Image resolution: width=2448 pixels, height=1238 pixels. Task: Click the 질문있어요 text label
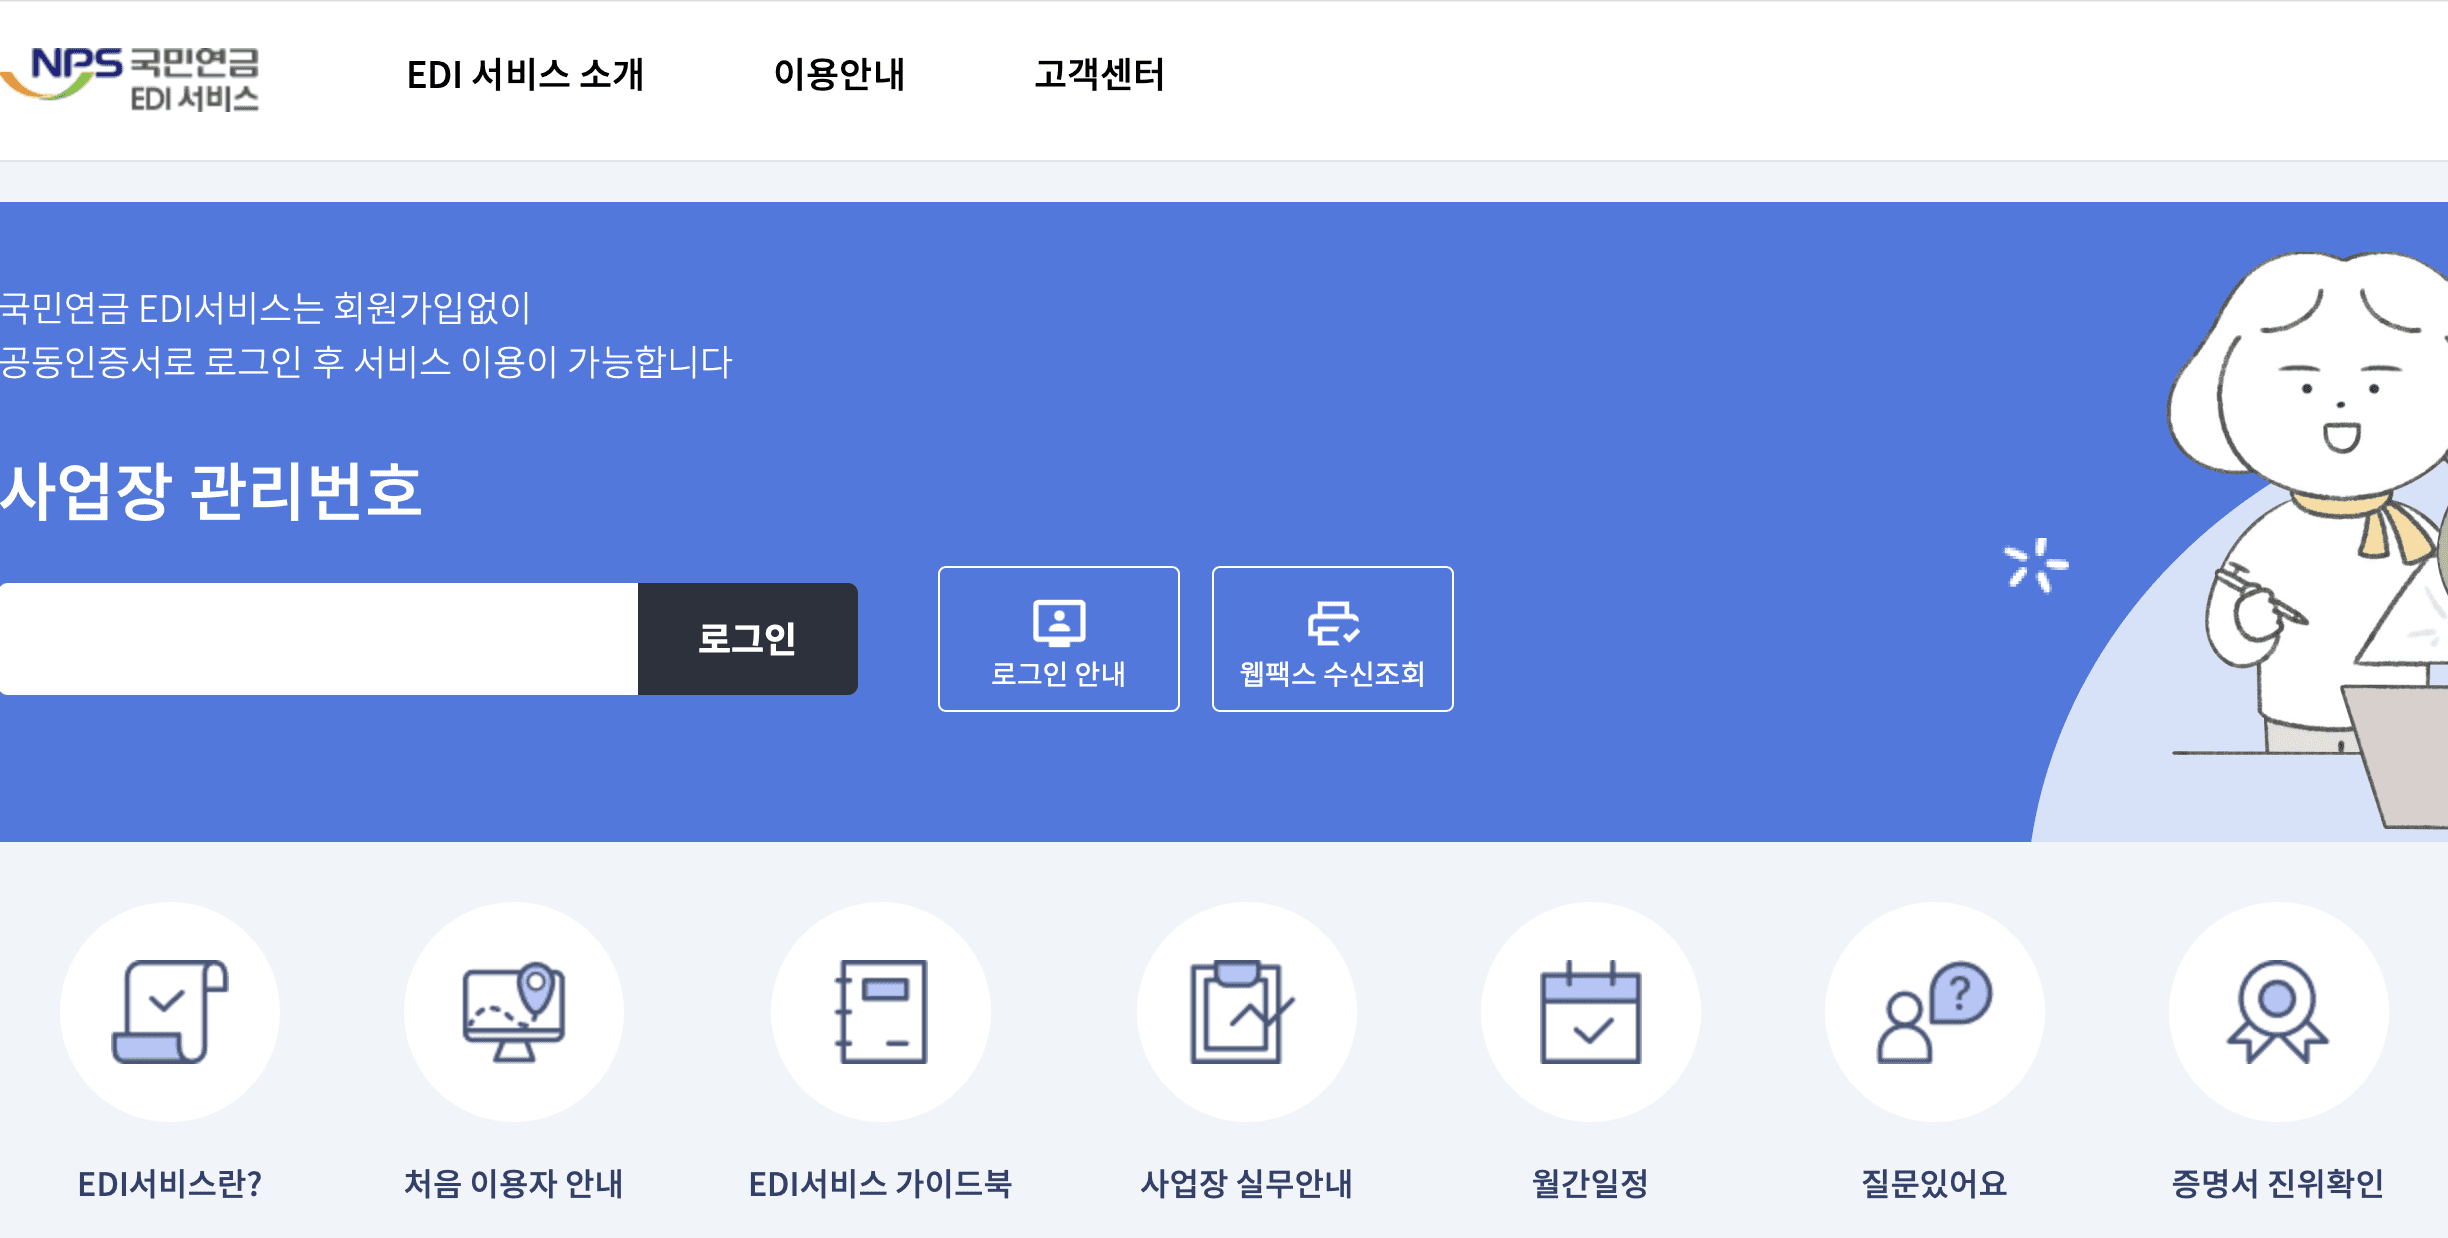1935,1184
